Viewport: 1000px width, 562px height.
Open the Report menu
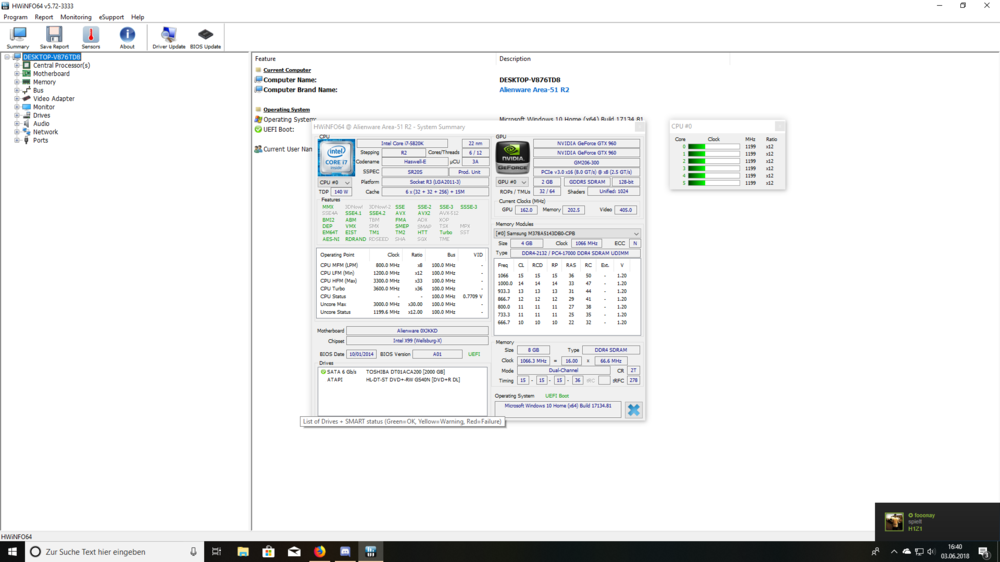coord(44,17)
